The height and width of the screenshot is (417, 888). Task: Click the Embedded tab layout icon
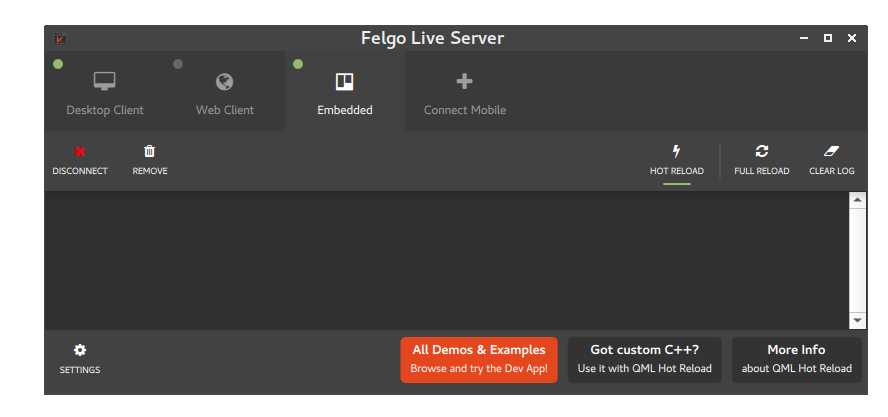(344, 82)
